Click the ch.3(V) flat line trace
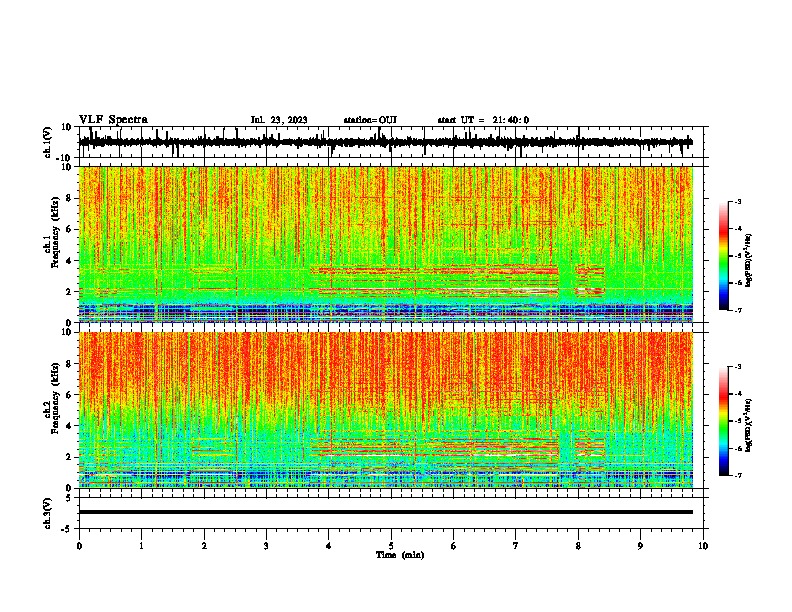Viewport: 792px width, 612px height. (x=386, y=512)
